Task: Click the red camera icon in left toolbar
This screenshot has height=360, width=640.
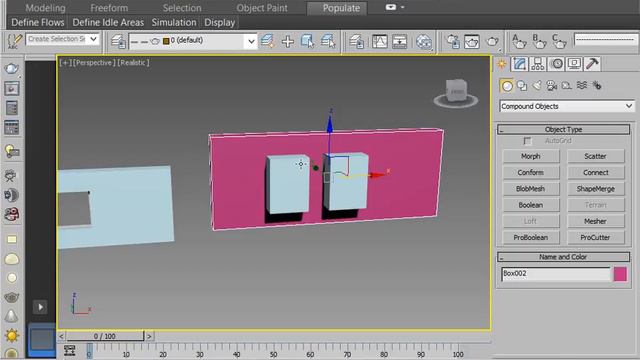Action: pos(11,214)
